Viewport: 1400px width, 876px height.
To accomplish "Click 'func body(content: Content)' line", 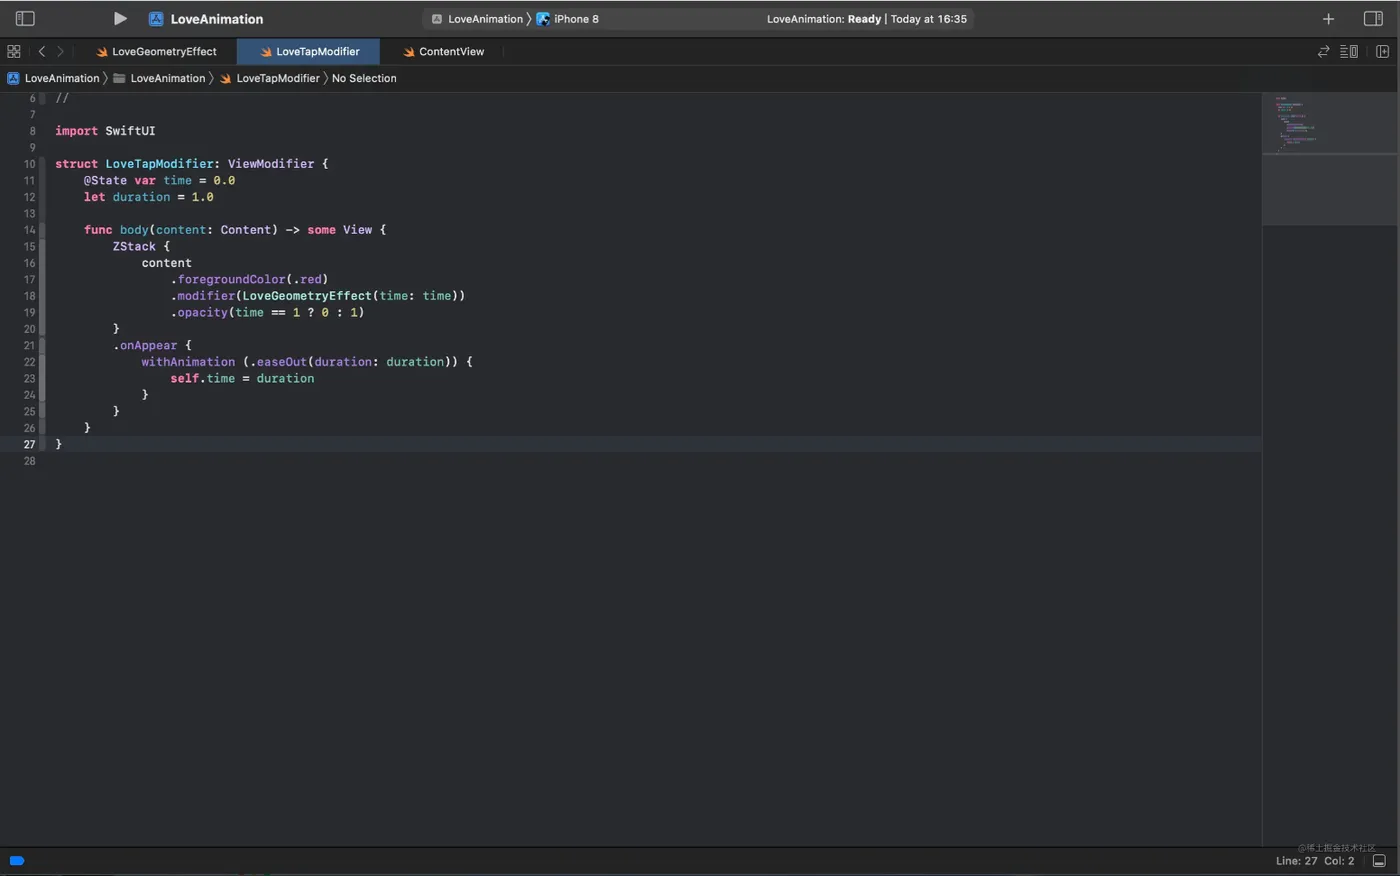I will point(235,230).
